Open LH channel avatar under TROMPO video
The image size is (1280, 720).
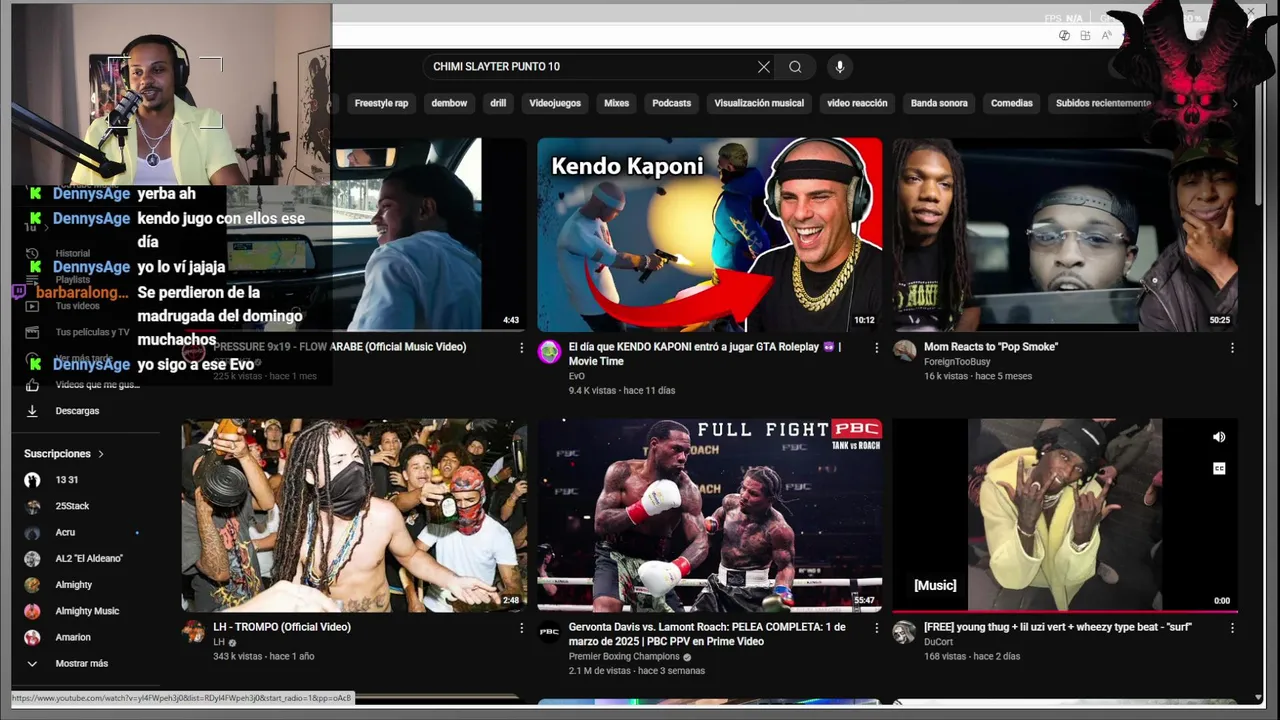194,631
